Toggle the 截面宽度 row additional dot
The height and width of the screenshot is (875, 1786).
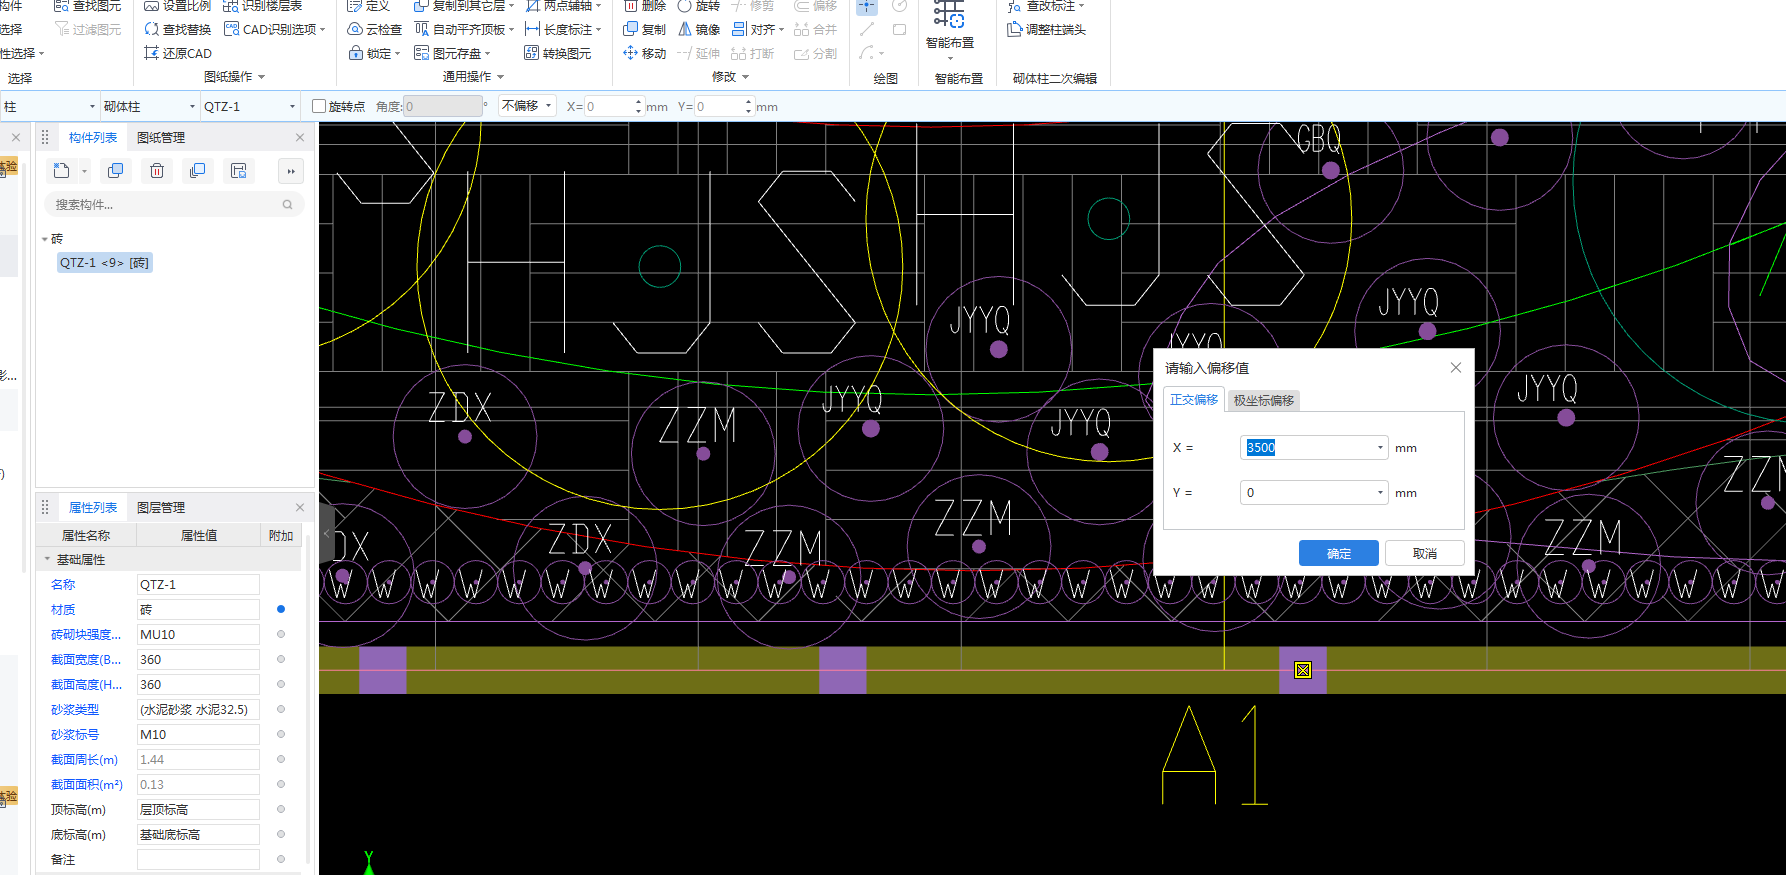(281, 659)
